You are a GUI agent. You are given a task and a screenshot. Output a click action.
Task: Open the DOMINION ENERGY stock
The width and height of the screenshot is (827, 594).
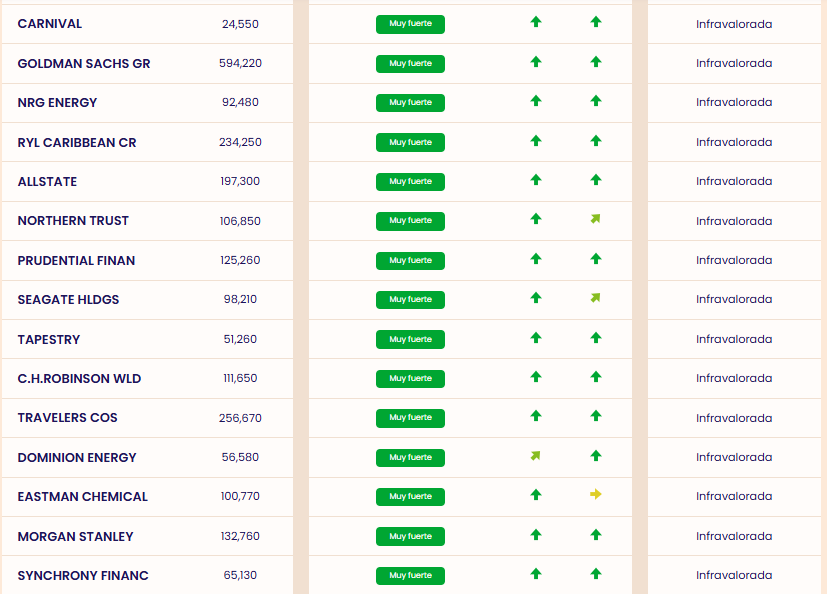(77, 458)
